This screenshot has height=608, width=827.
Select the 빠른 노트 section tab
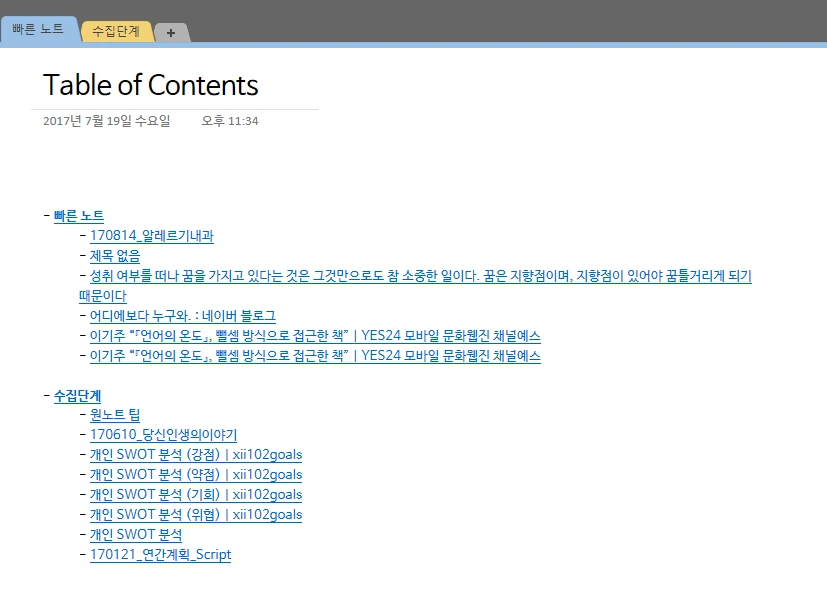click(40, 29)
